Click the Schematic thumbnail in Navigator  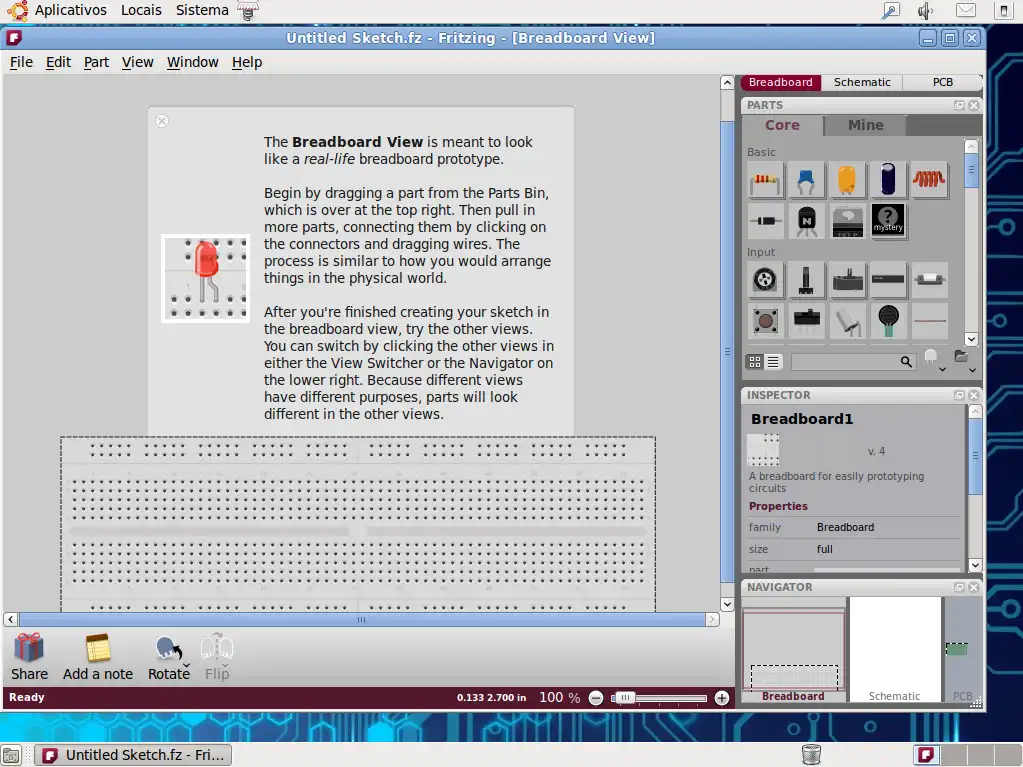[x=894, y=651]
